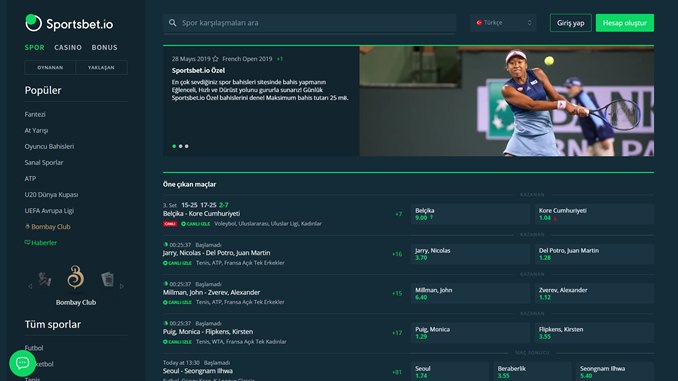678x381 pixels.
Task: Open Oyuncu Bahisleri category
Action: [x=49, y=146]
